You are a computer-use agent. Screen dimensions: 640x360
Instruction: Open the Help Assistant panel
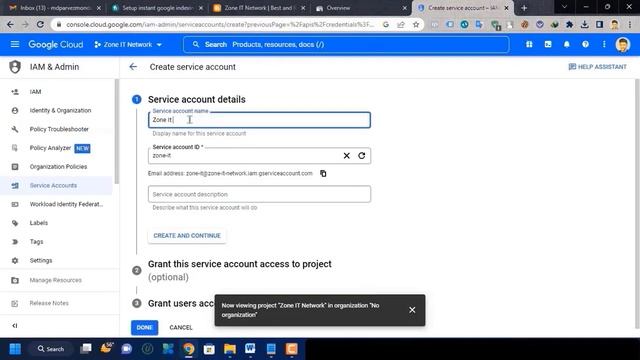(x=598, y=67)
